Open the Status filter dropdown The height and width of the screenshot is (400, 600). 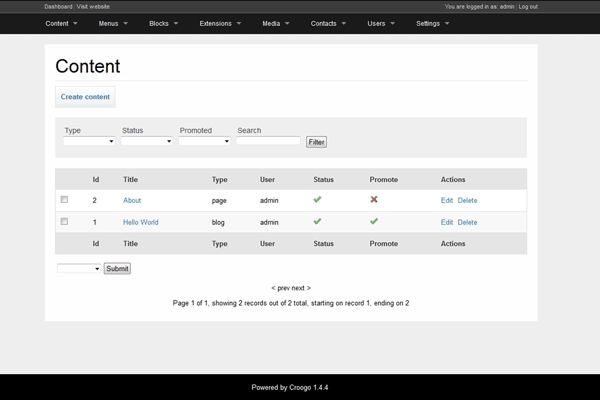coord(147,142)
